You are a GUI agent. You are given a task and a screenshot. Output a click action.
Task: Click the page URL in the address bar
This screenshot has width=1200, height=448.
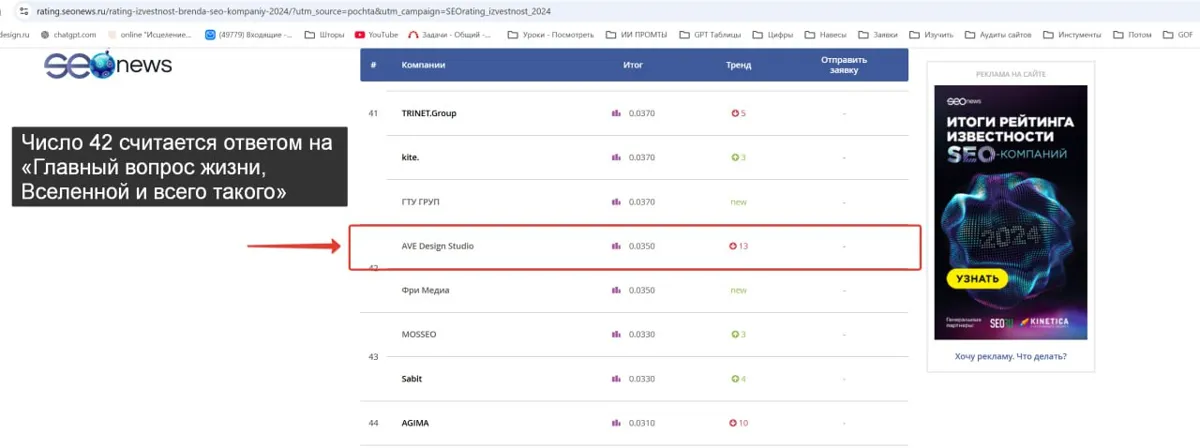click(292, 11)
